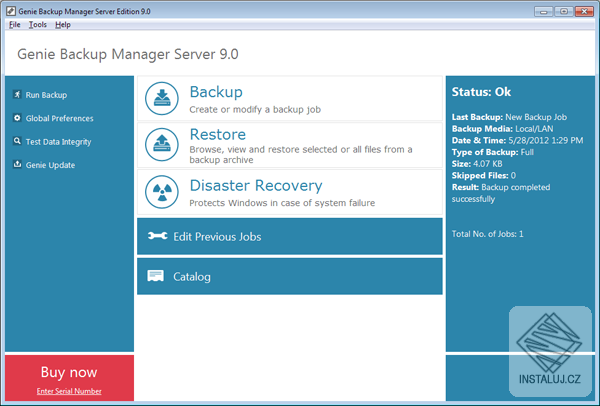
Task: Follow the Enter Serial Number link
Action: (69, 389)
